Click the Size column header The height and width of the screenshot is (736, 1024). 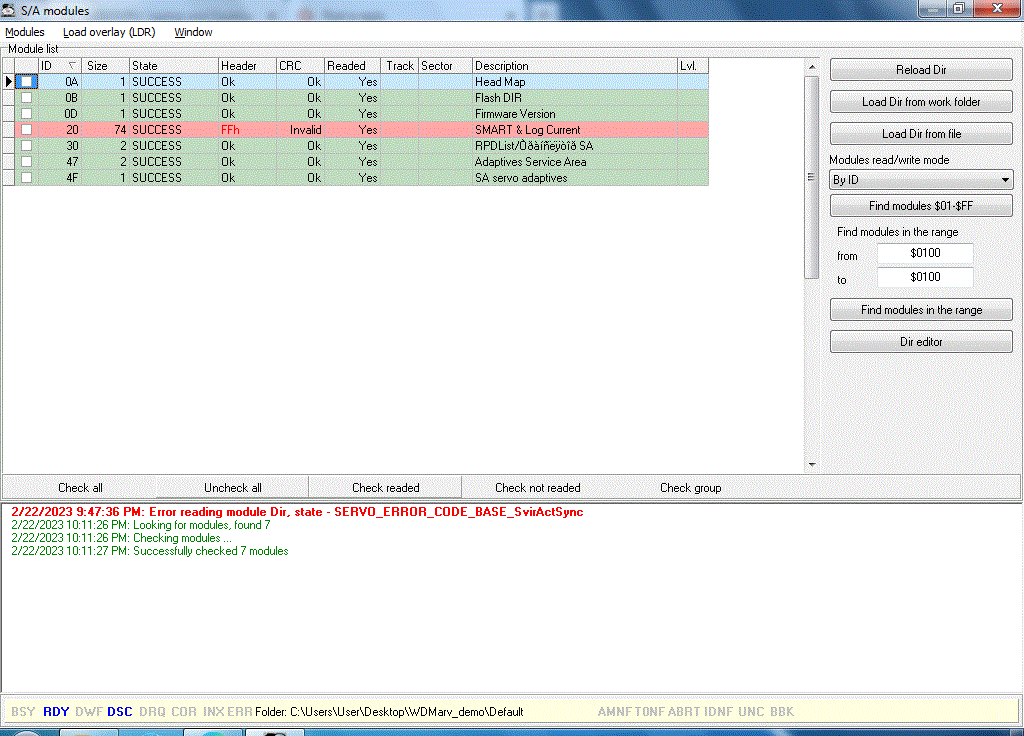[x=106, y=66]
